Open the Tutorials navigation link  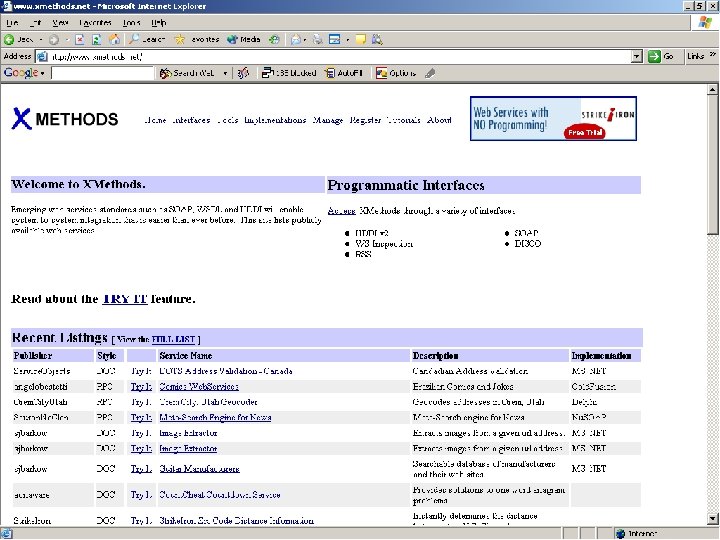(403, 120)
